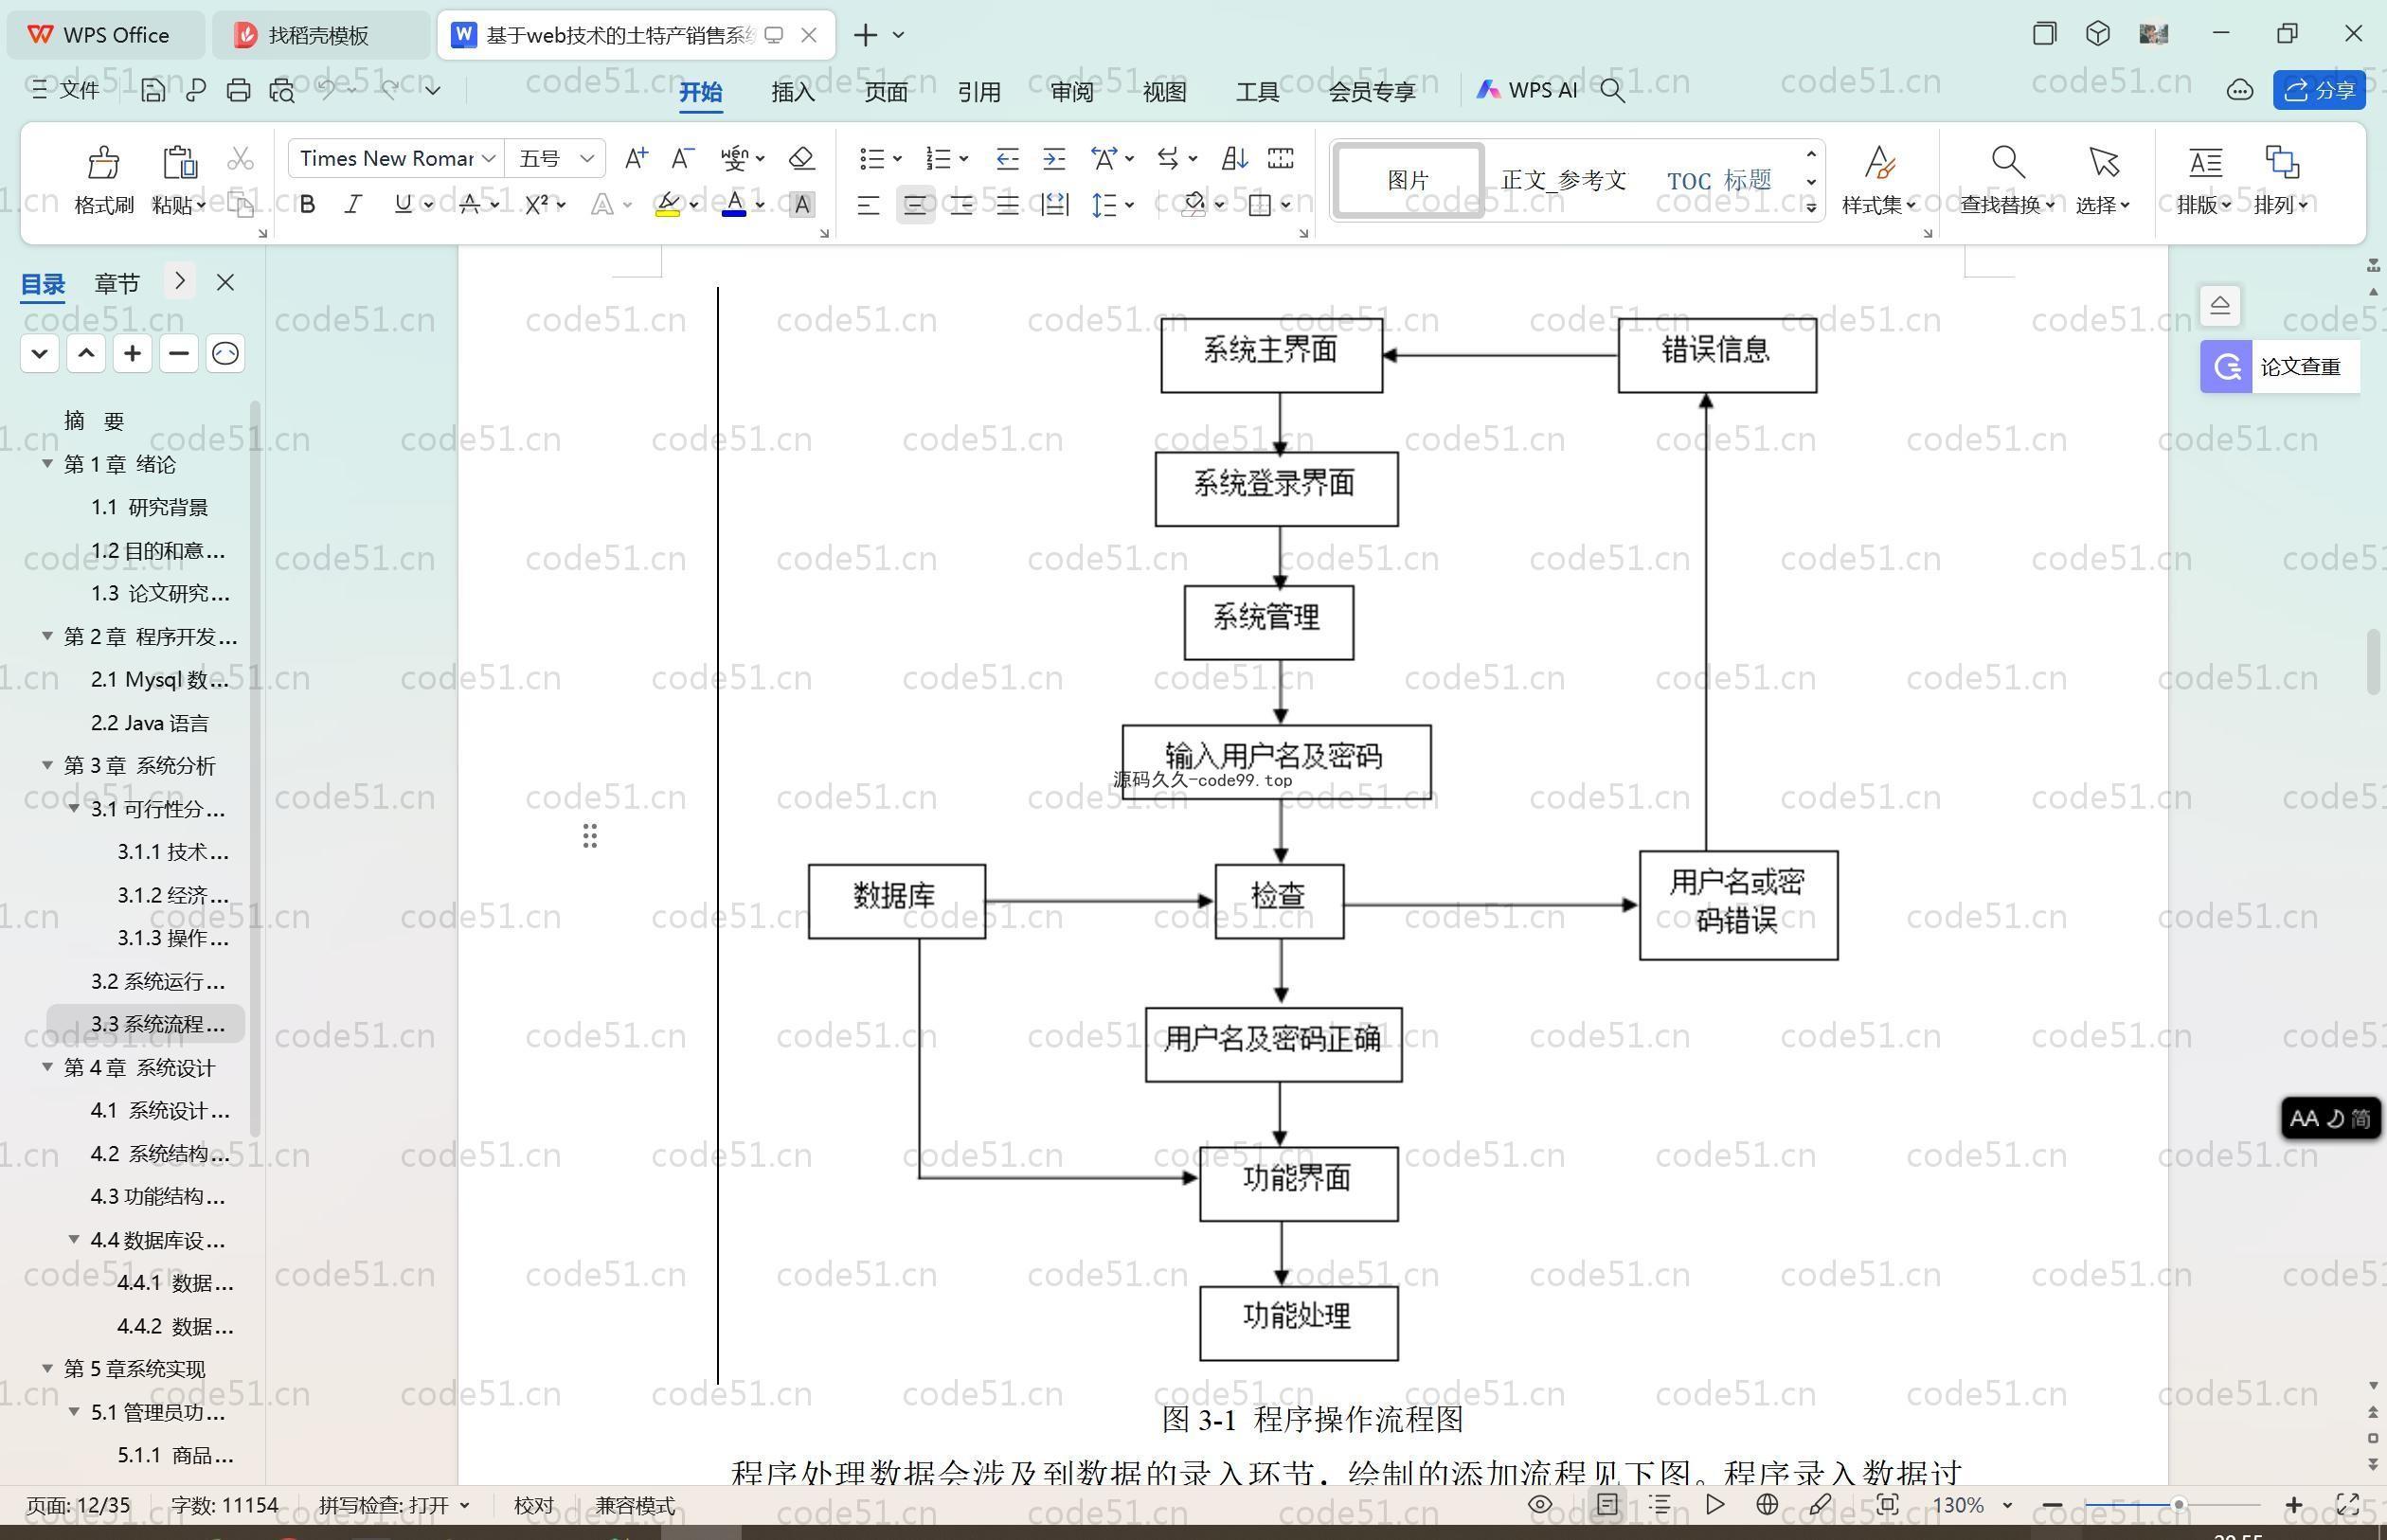Screen dimensions: 2387x1540
Task: Click the Print Preview icon
Action: click(282, 90)
